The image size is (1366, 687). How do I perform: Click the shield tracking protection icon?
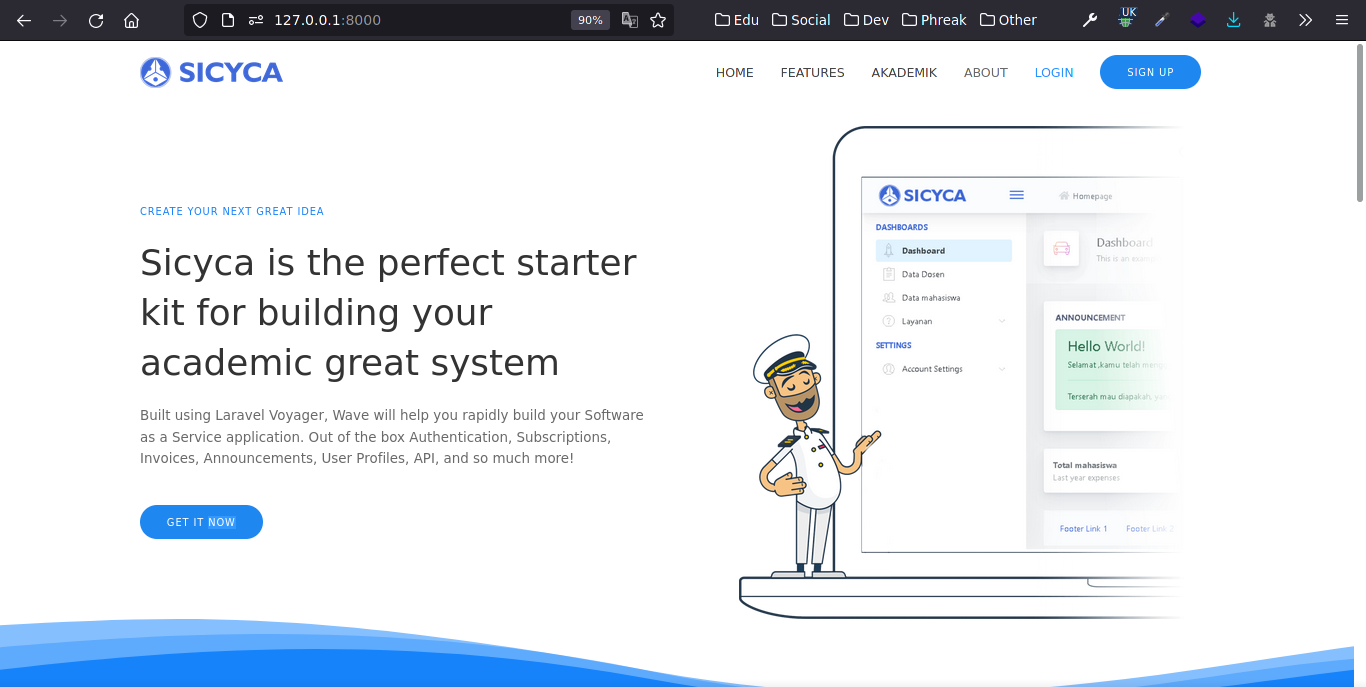tap(200, 20)
